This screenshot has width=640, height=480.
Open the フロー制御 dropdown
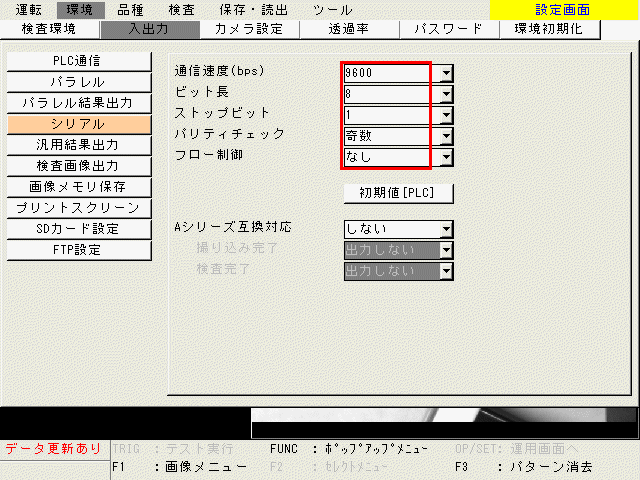pos(446,157)
